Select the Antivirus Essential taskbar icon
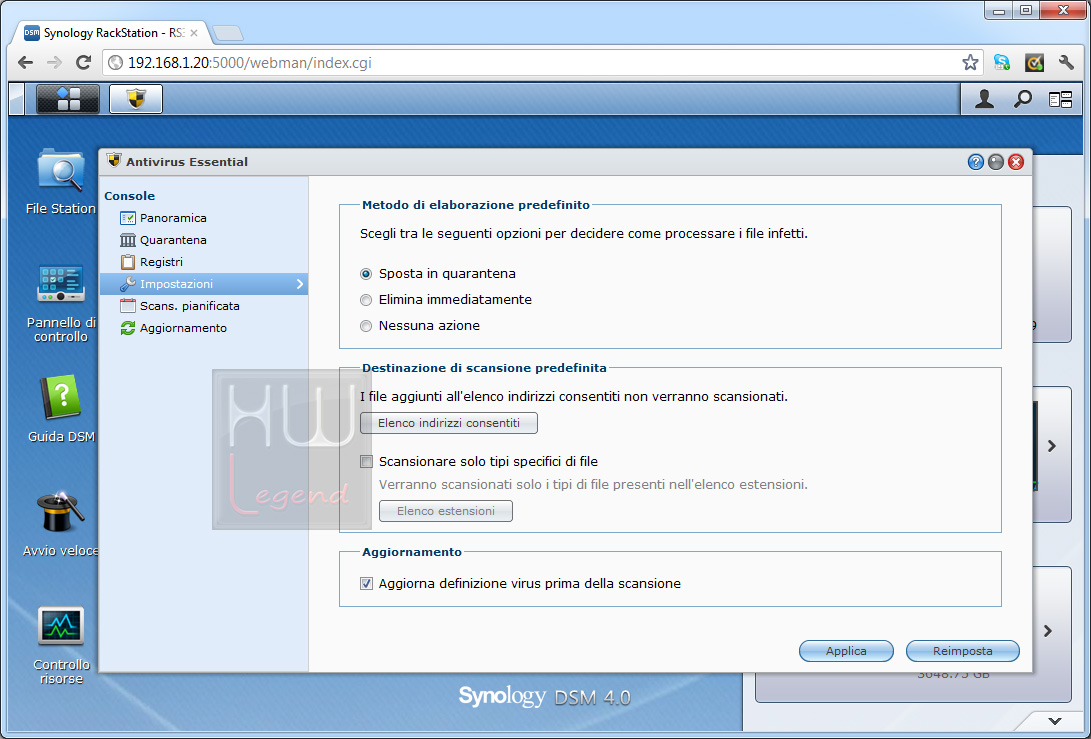1091x739 pixels. click(136, 99)
